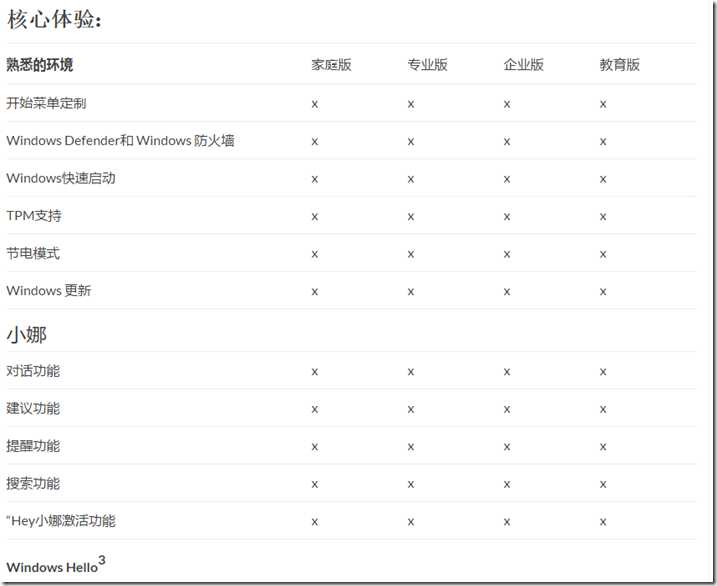Click the 教育版 column header
This screenshot has width=717, height=586.
(x=620, y=64)
